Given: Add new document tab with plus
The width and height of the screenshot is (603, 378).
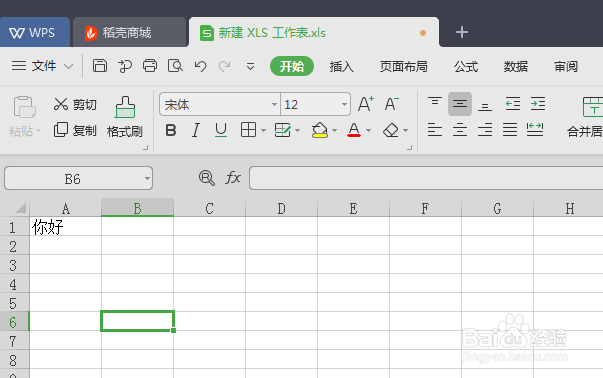Looking at the screenshot, I should point(461,32).
